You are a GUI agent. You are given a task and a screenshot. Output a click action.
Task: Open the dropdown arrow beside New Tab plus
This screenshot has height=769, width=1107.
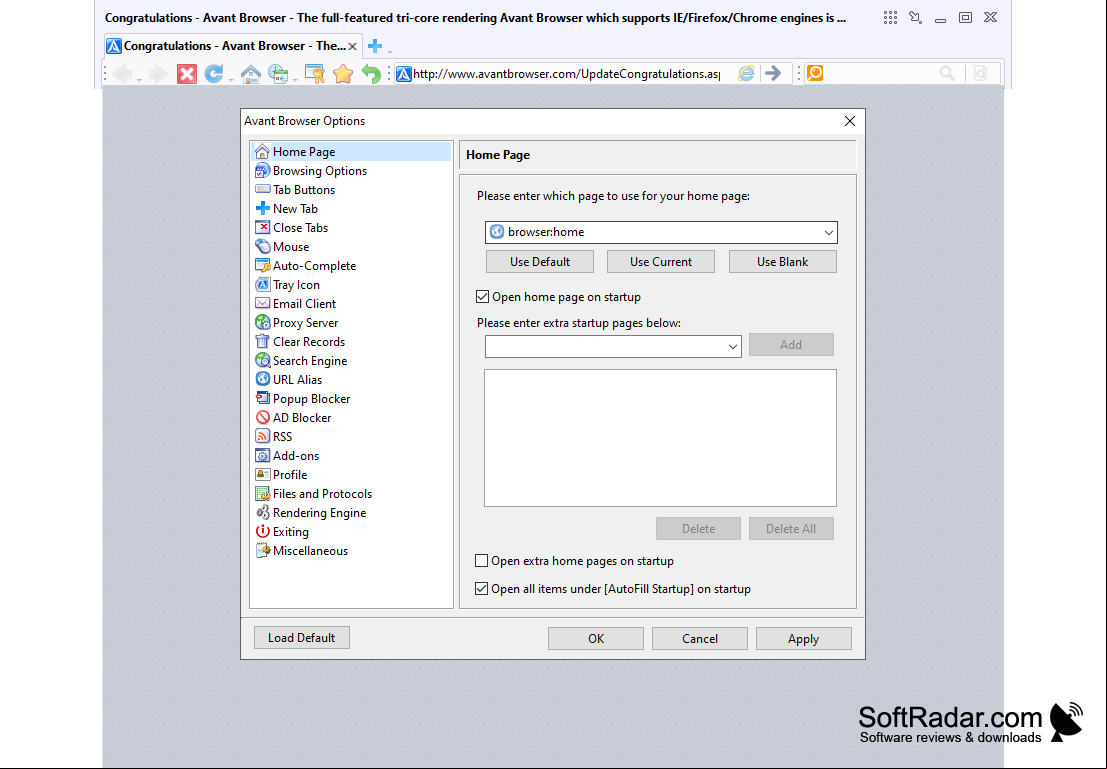click(390, 51)
